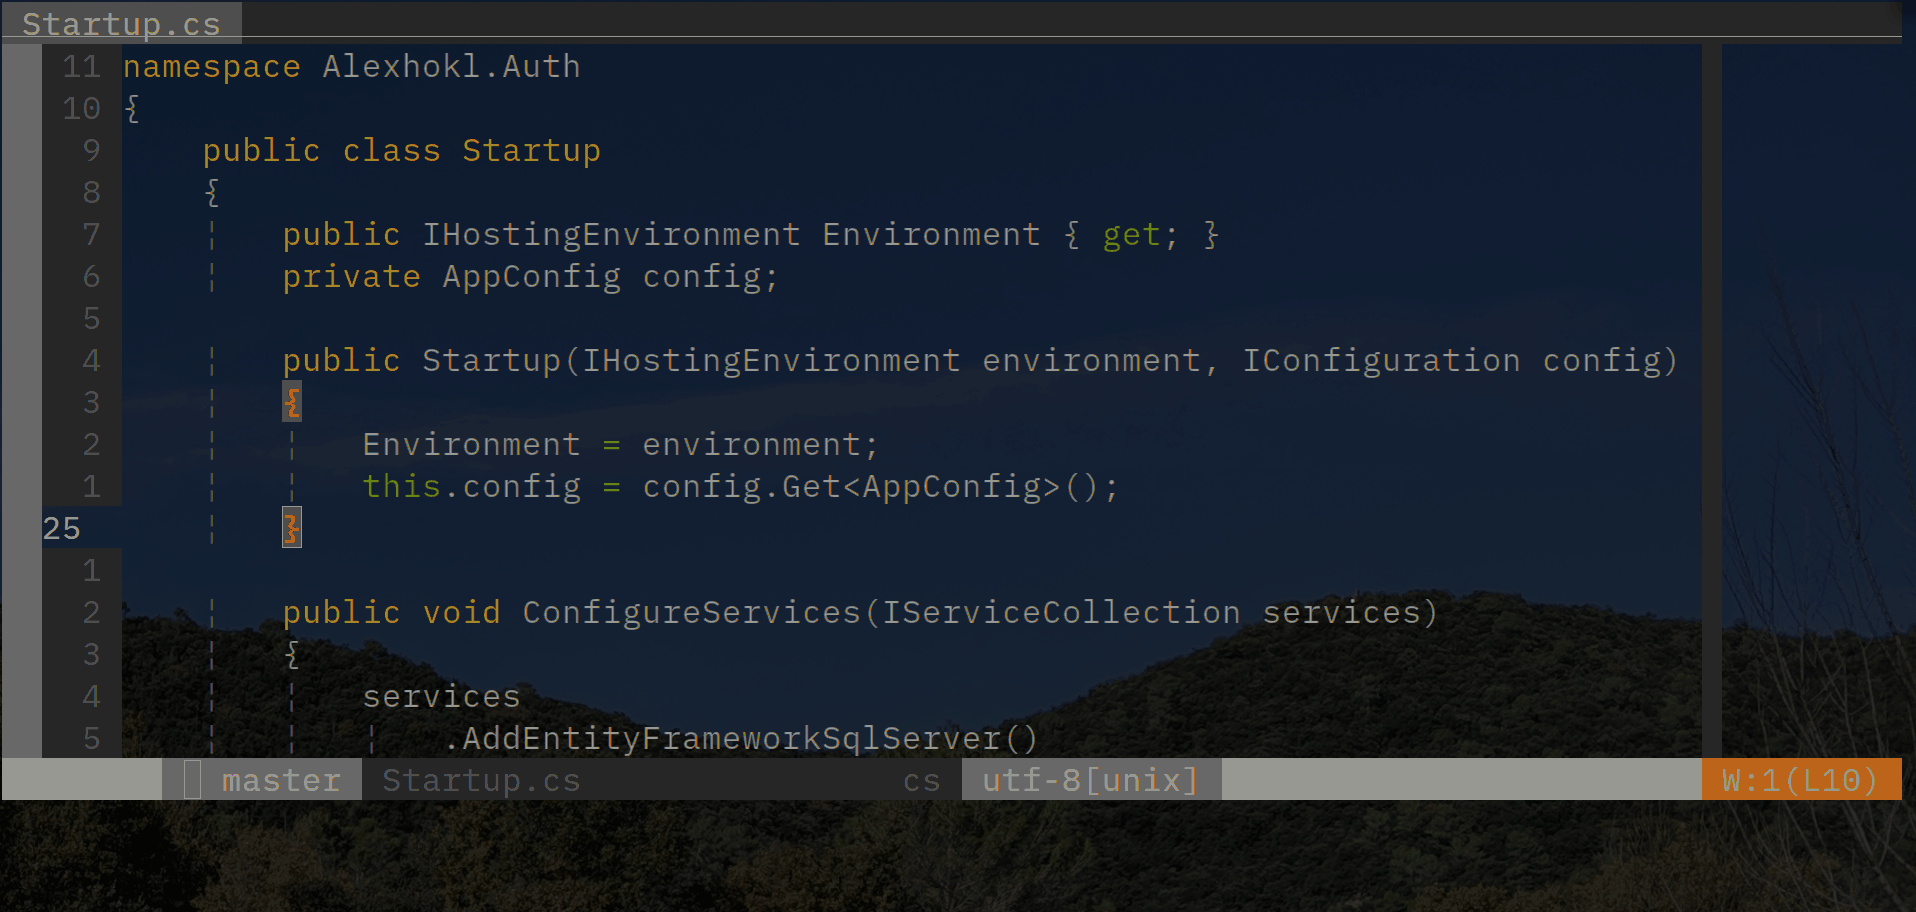Image resolution: width=1916 pixels, height=912 pixels.
Task: Click the cs filetype indicator in the statusline
Action: (921, 780)
